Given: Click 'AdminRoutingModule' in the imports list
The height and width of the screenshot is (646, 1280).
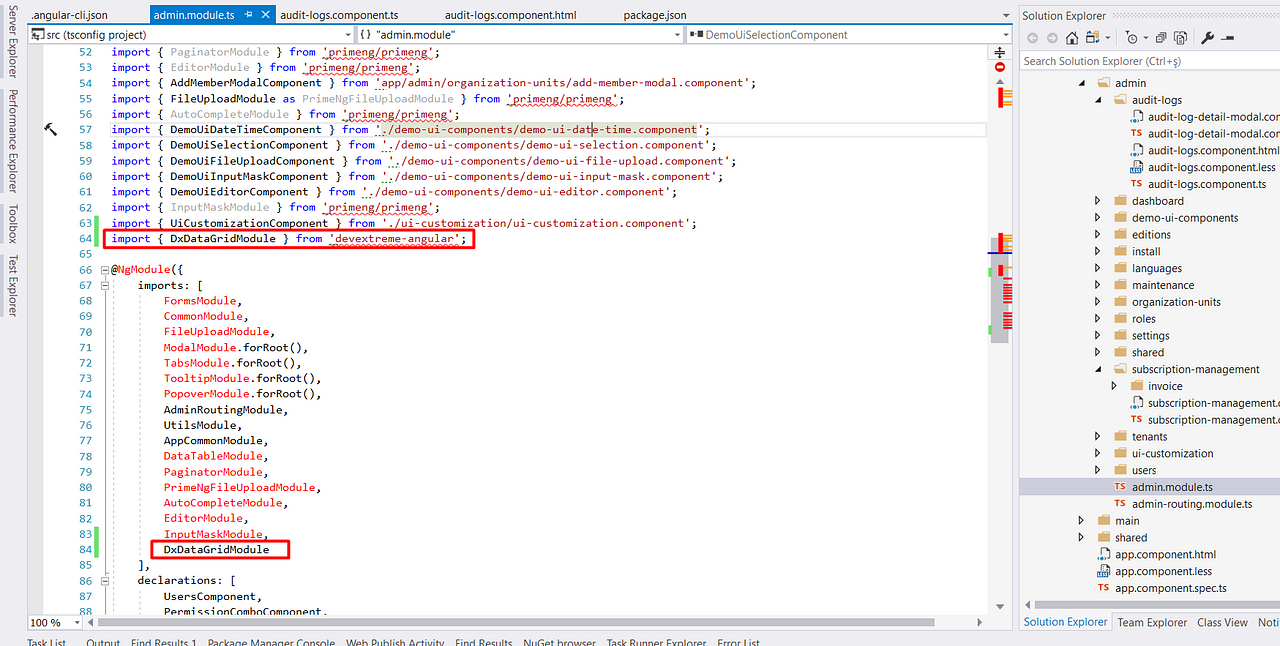Looking at the screenshot, I should pyautogui.click(x=225, y=409).
